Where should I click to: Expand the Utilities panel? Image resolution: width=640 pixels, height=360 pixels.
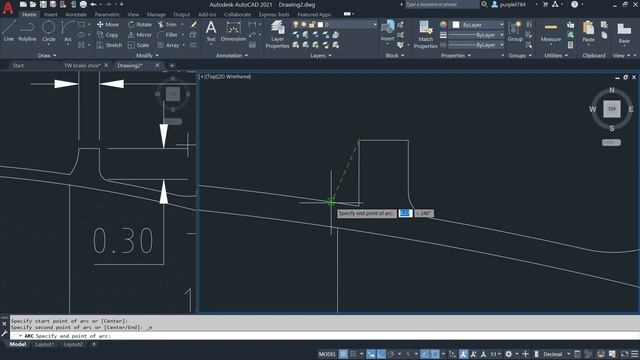coord(556,56)
